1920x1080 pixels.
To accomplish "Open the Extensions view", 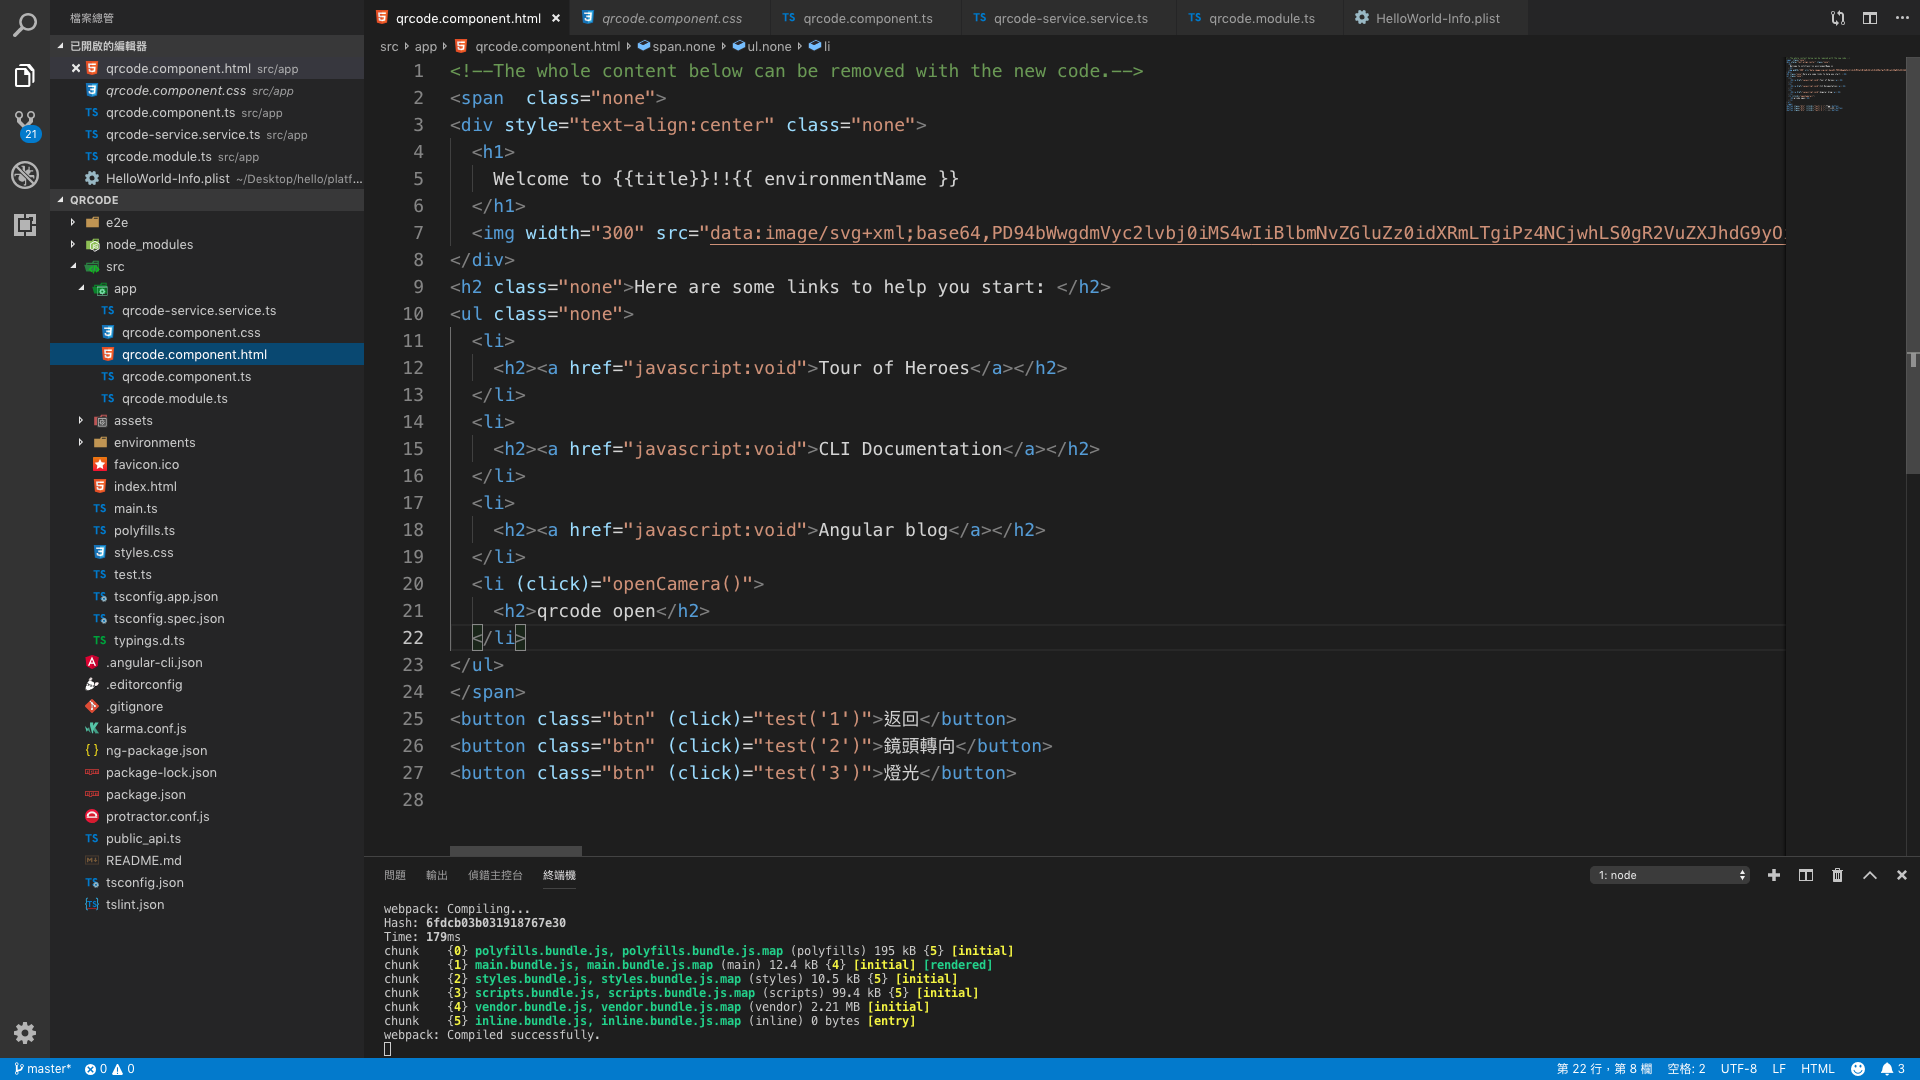I will coord(25,225).
